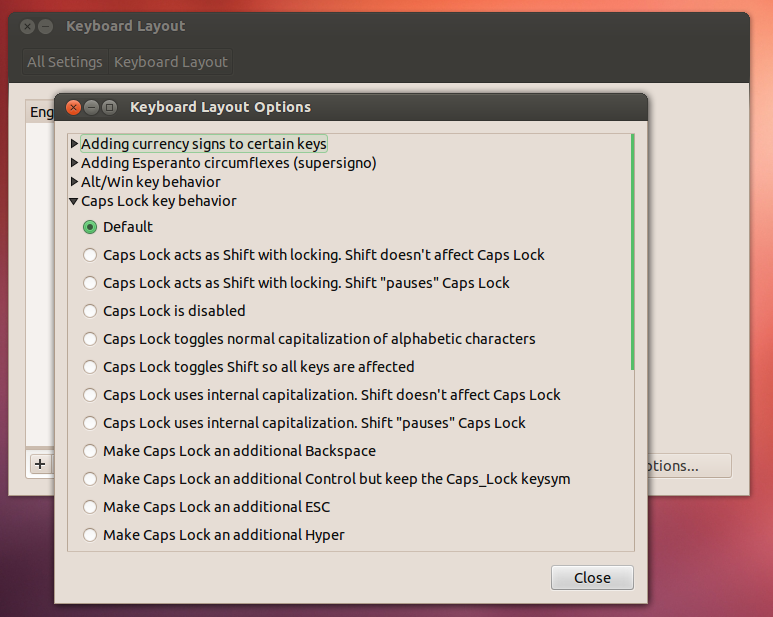Go back to All Settings

65,62
